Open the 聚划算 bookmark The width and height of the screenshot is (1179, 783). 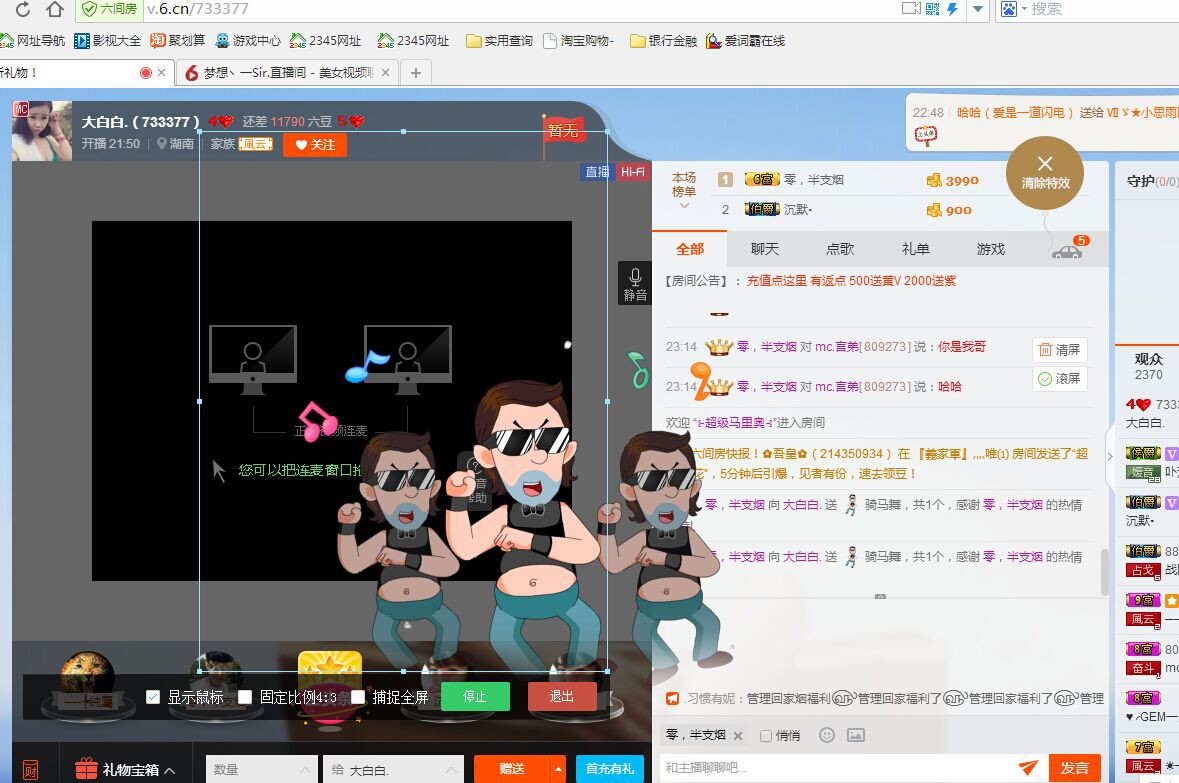[177, 41]
